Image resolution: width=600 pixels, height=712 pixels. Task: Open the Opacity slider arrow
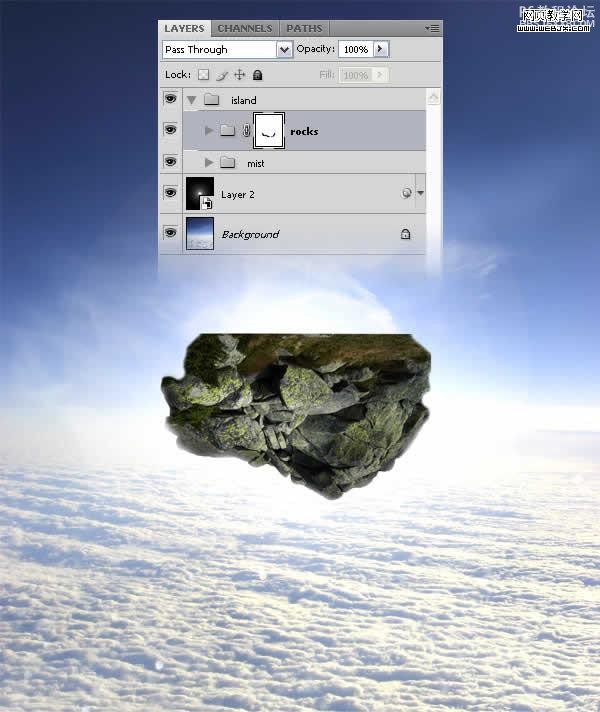pos(380,49)
